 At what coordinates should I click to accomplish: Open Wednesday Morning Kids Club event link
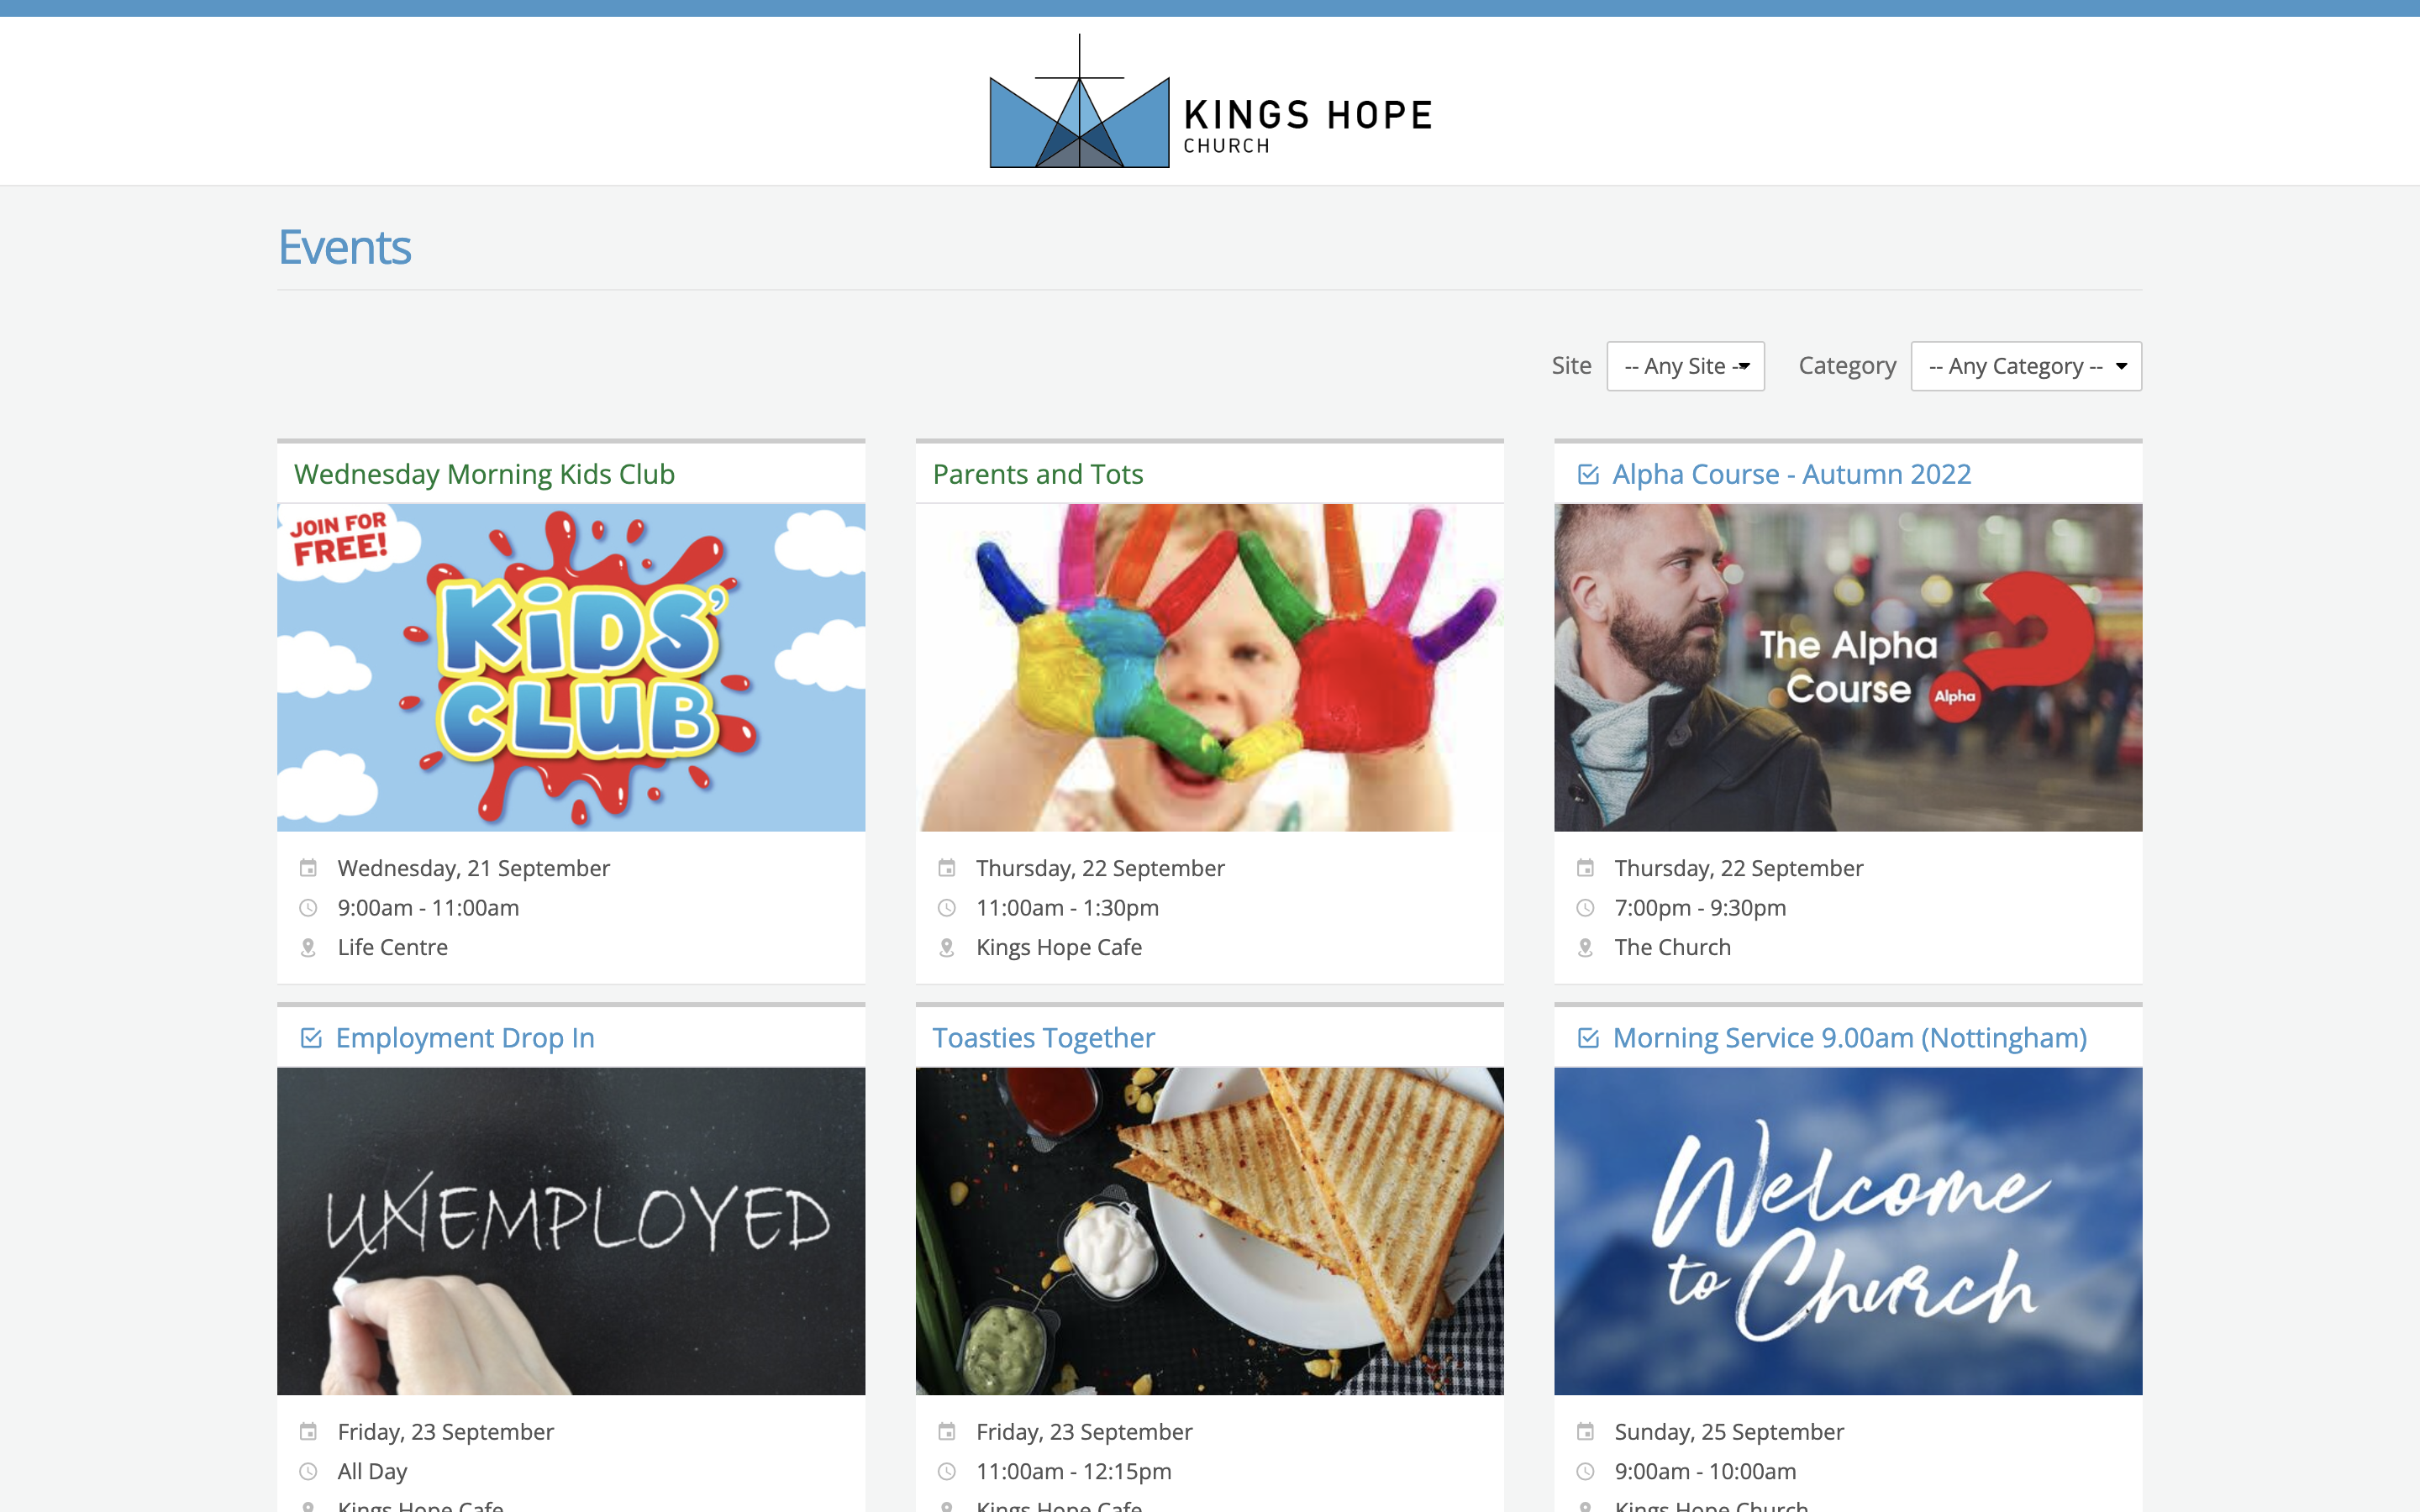[484, 474]
